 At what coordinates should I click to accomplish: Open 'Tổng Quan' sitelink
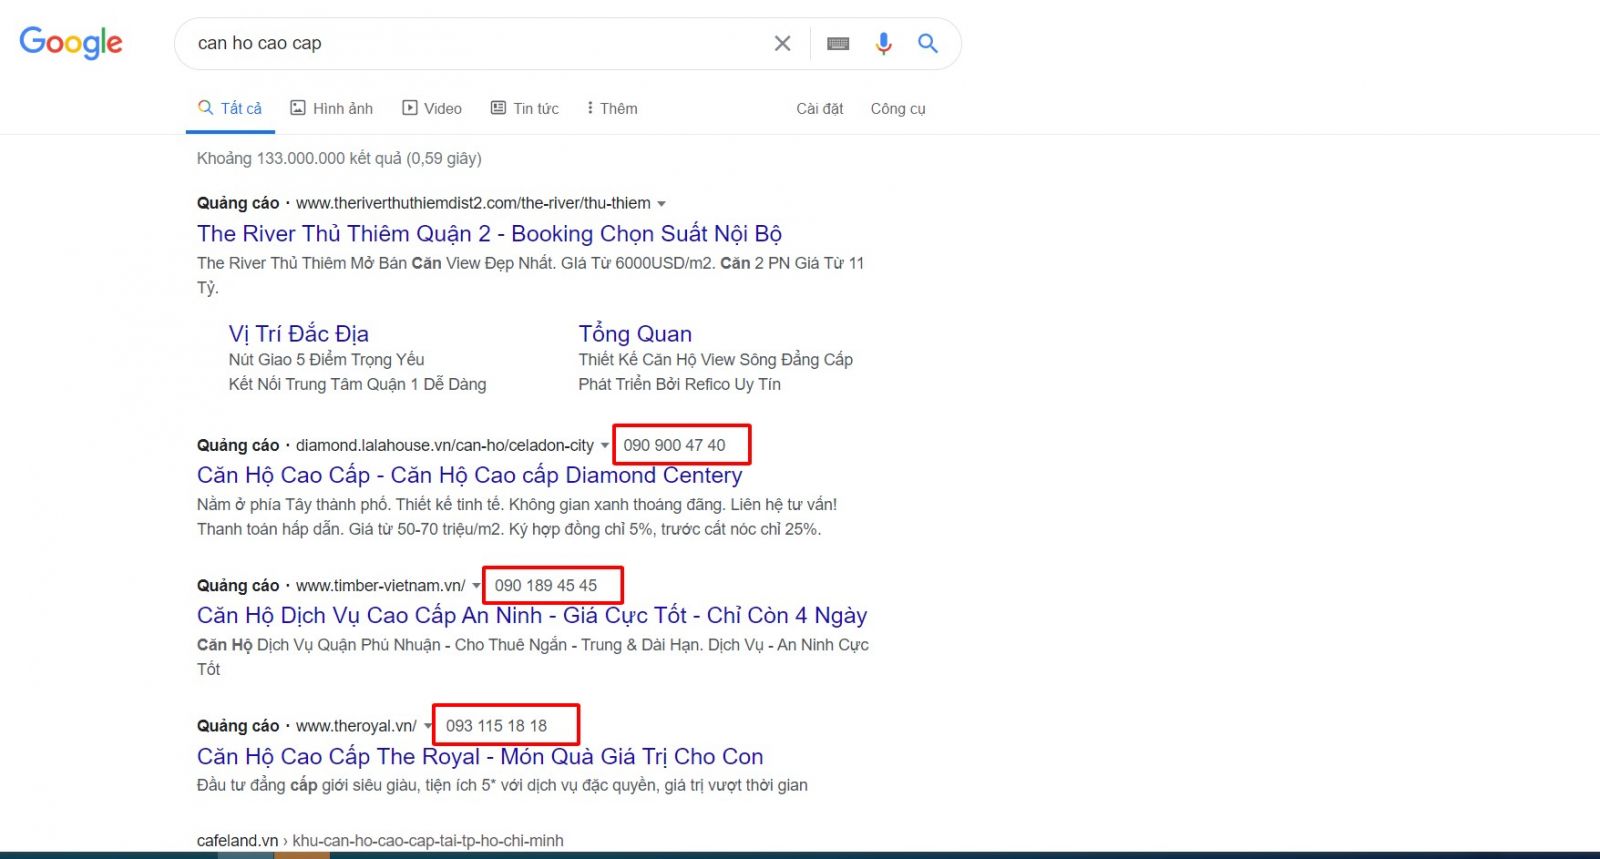[x=635, y=334]
